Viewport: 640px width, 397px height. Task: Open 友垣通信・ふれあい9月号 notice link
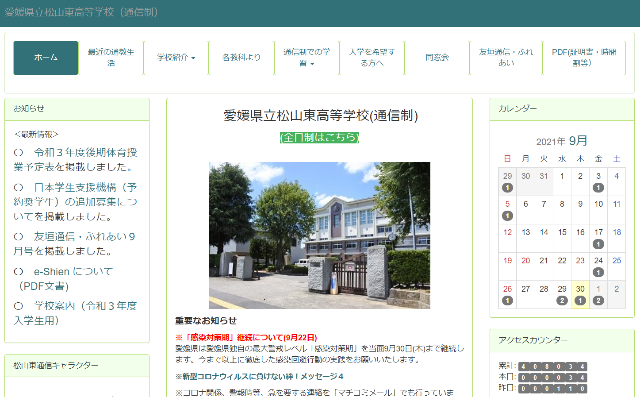(74, 244)
